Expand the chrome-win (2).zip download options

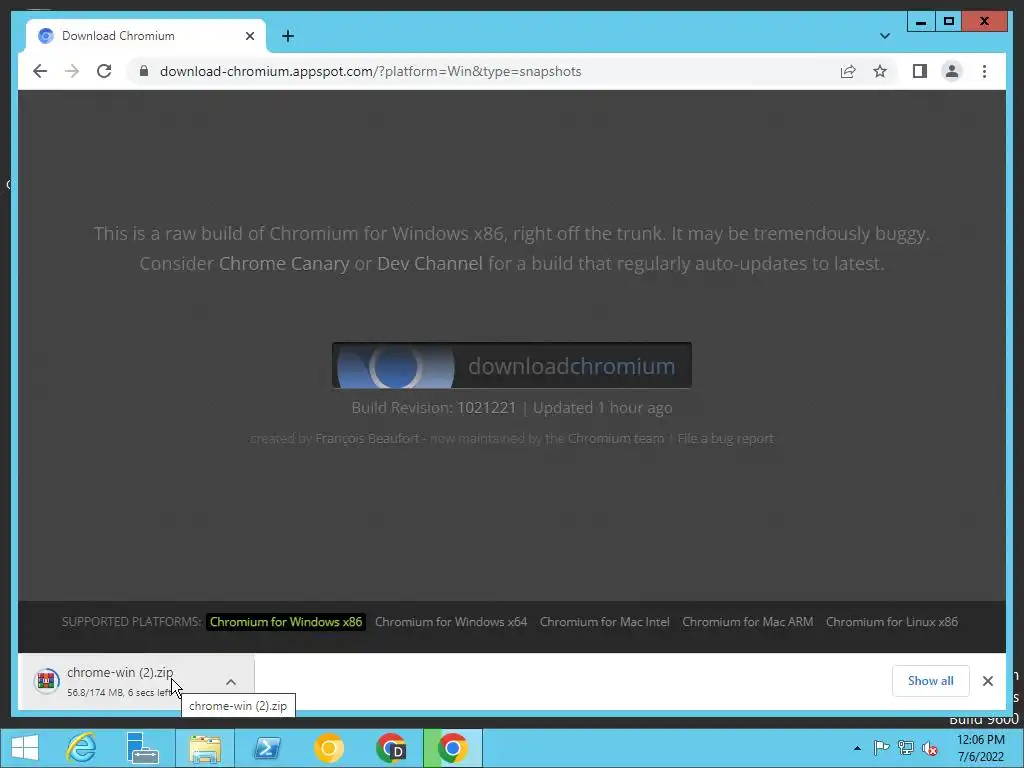pos(231,682)
